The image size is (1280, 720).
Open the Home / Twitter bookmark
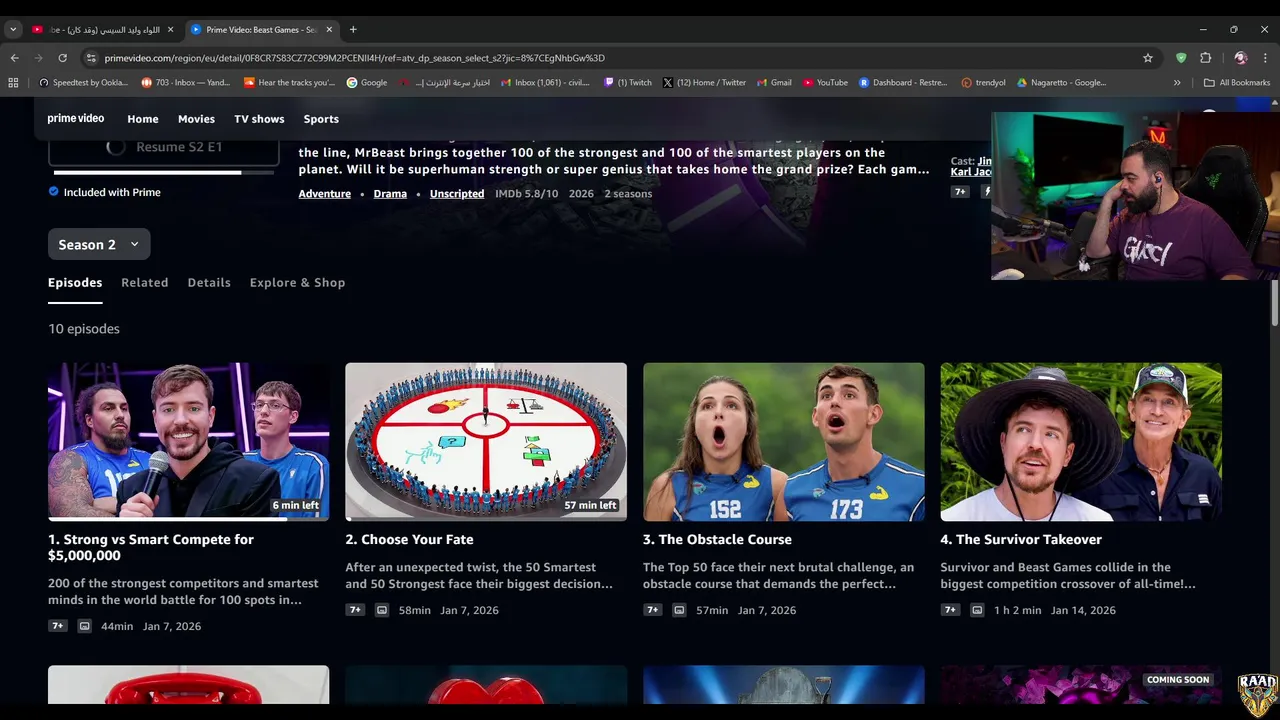(704, 83)
